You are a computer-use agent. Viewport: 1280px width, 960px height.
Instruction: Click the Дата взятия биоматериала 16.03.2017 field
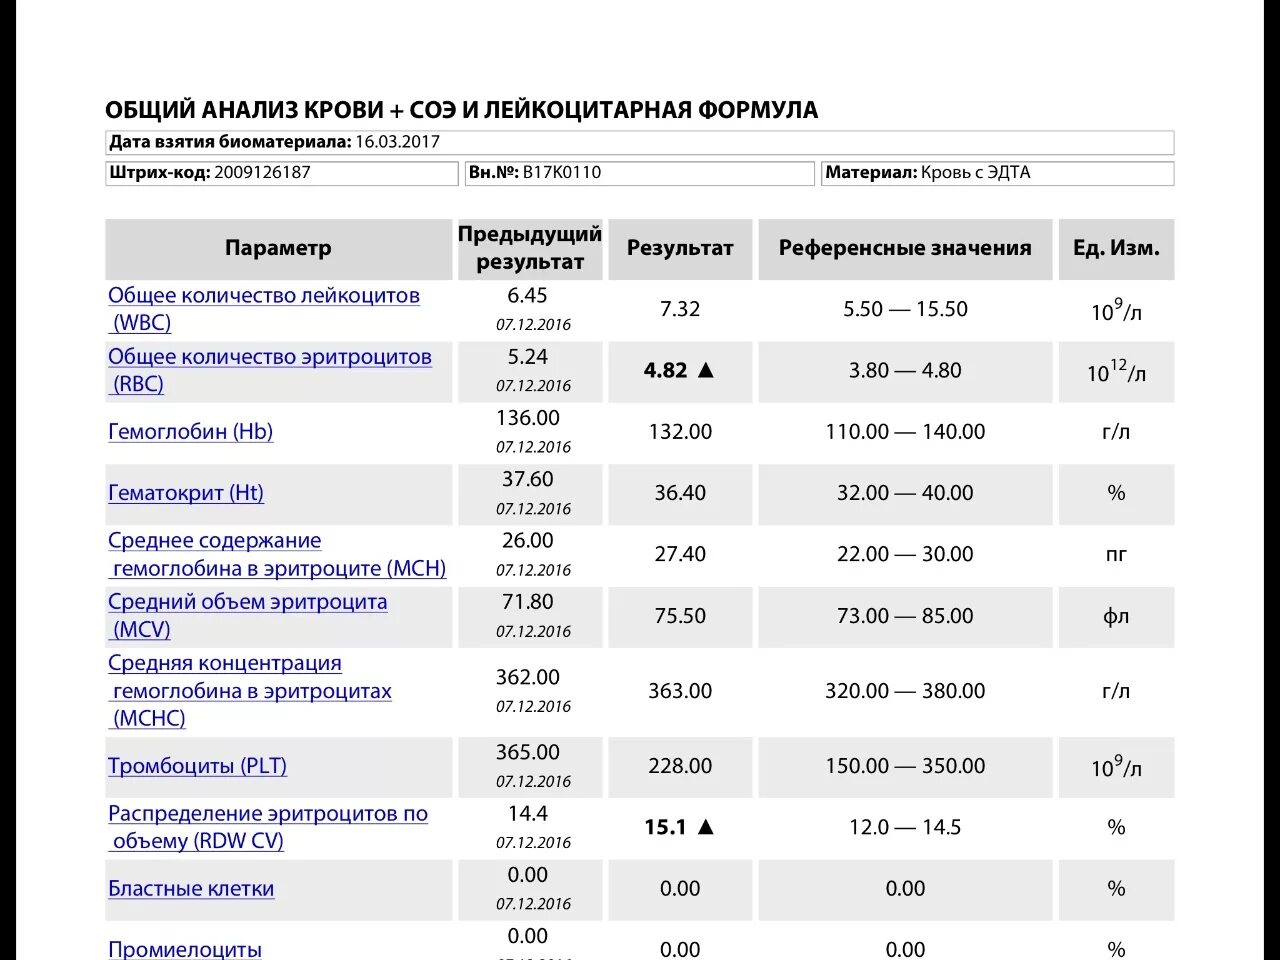coord(640,142)
